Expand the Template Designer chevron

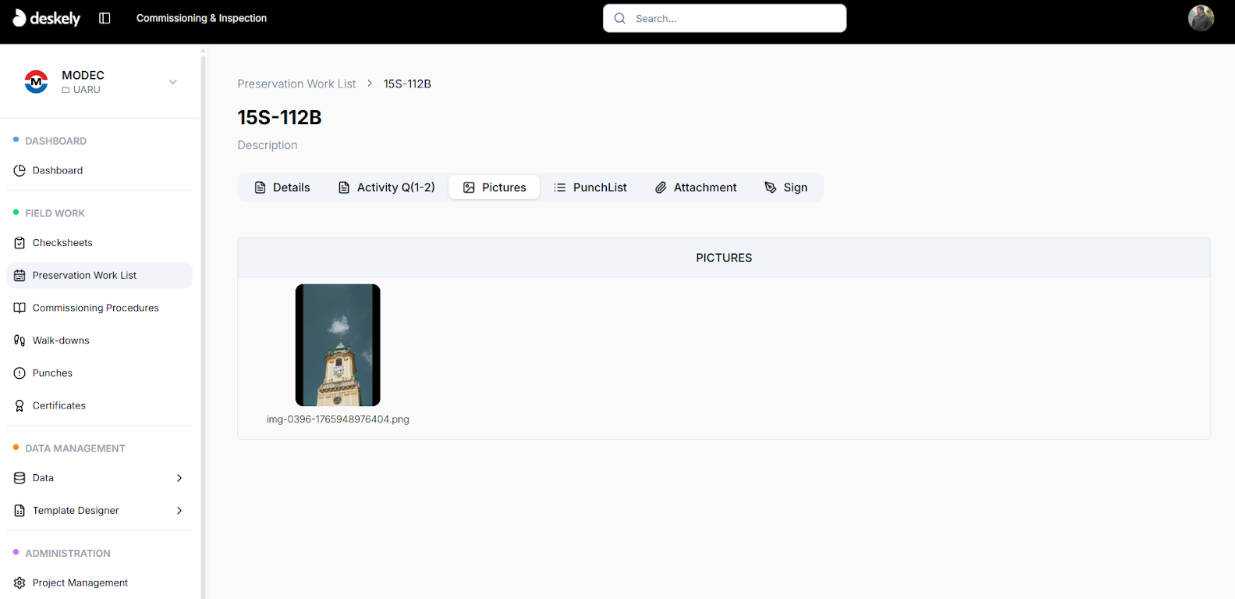[179, 511]
